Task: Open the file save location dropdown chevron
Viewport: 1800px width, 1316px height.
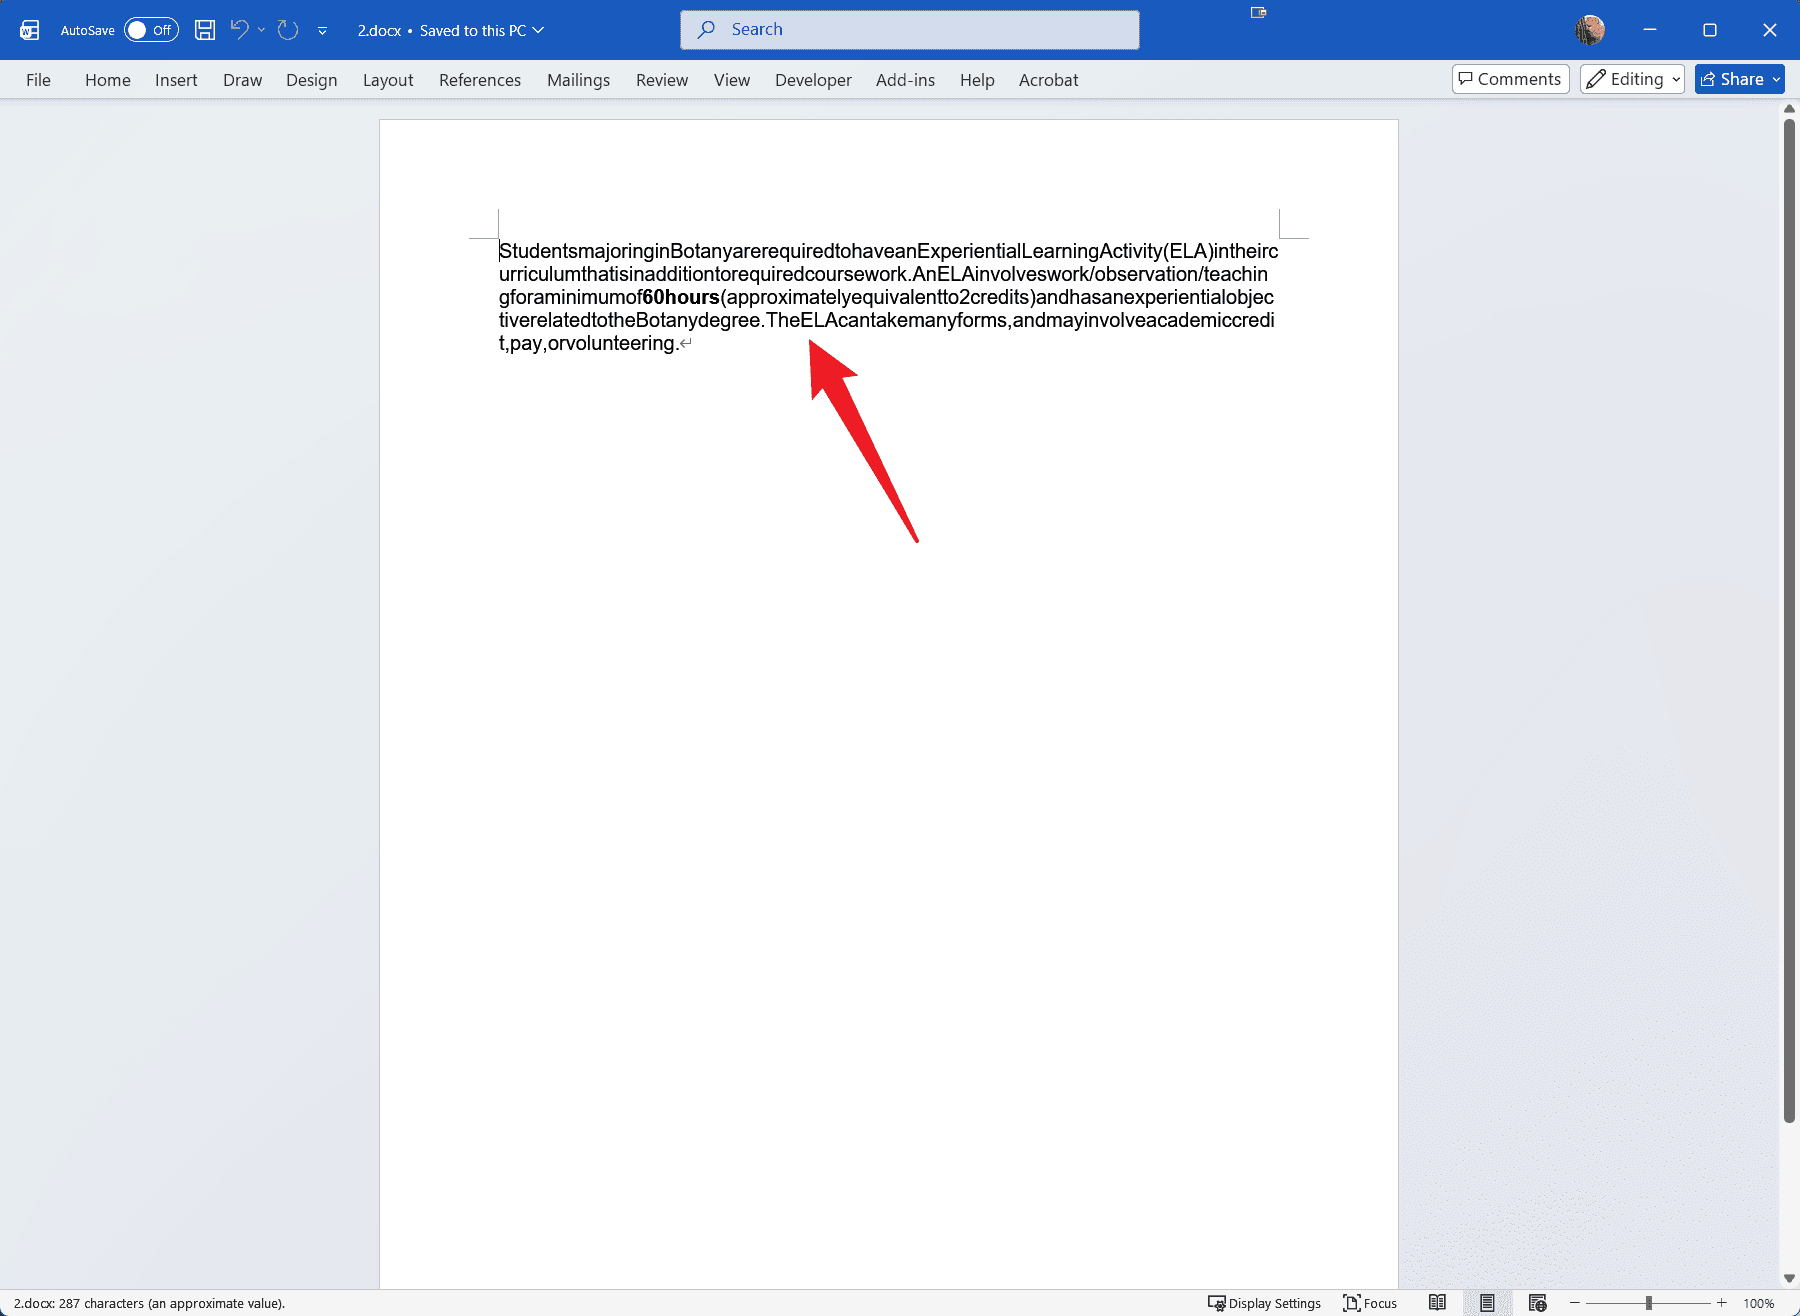Action: pyautogui.click(x=538, y=30)
